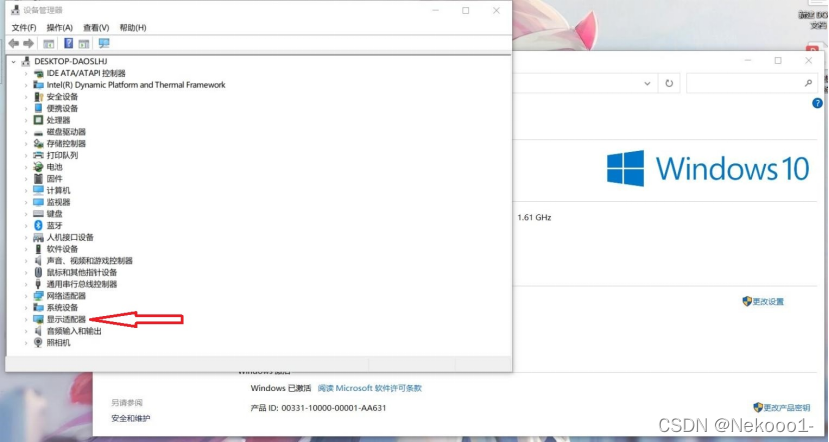The width and height of the screenshot is (829, 442).
Task: Open 阅读 Microsoft 软件许可条款 link
Action: [370, 388]
